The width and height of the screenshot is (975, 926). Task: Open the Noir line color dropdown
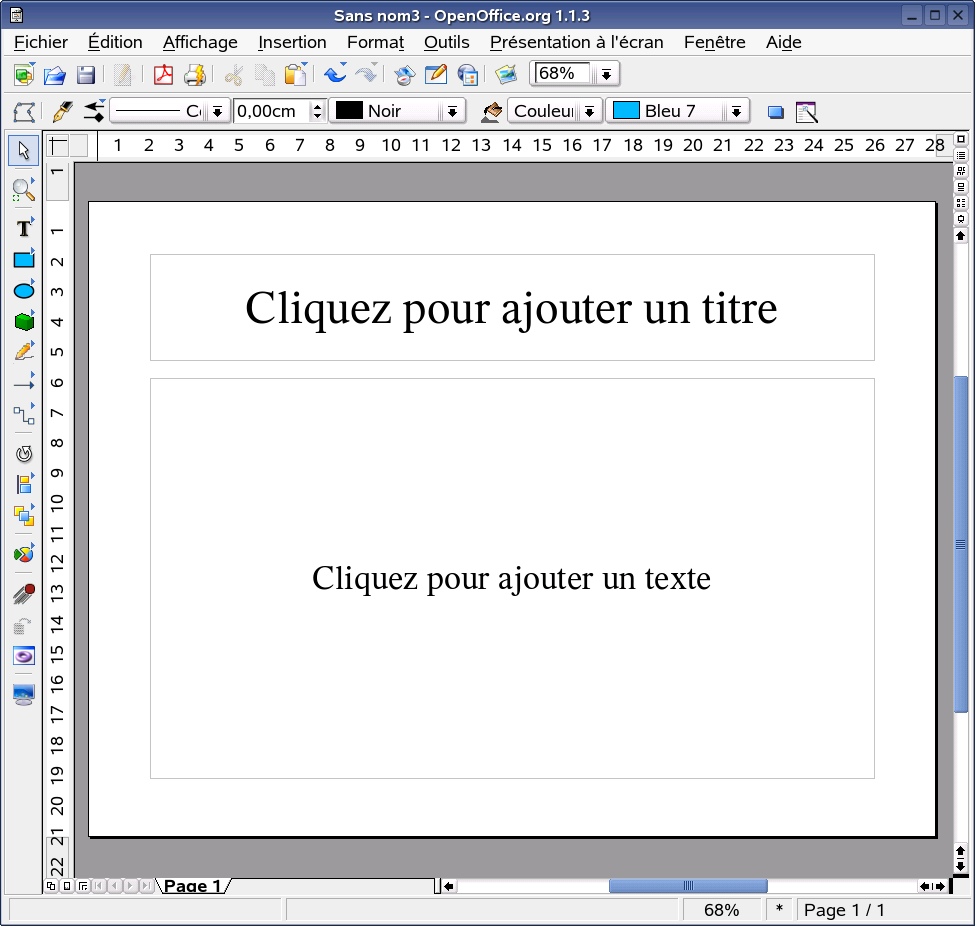pos(452,111)
